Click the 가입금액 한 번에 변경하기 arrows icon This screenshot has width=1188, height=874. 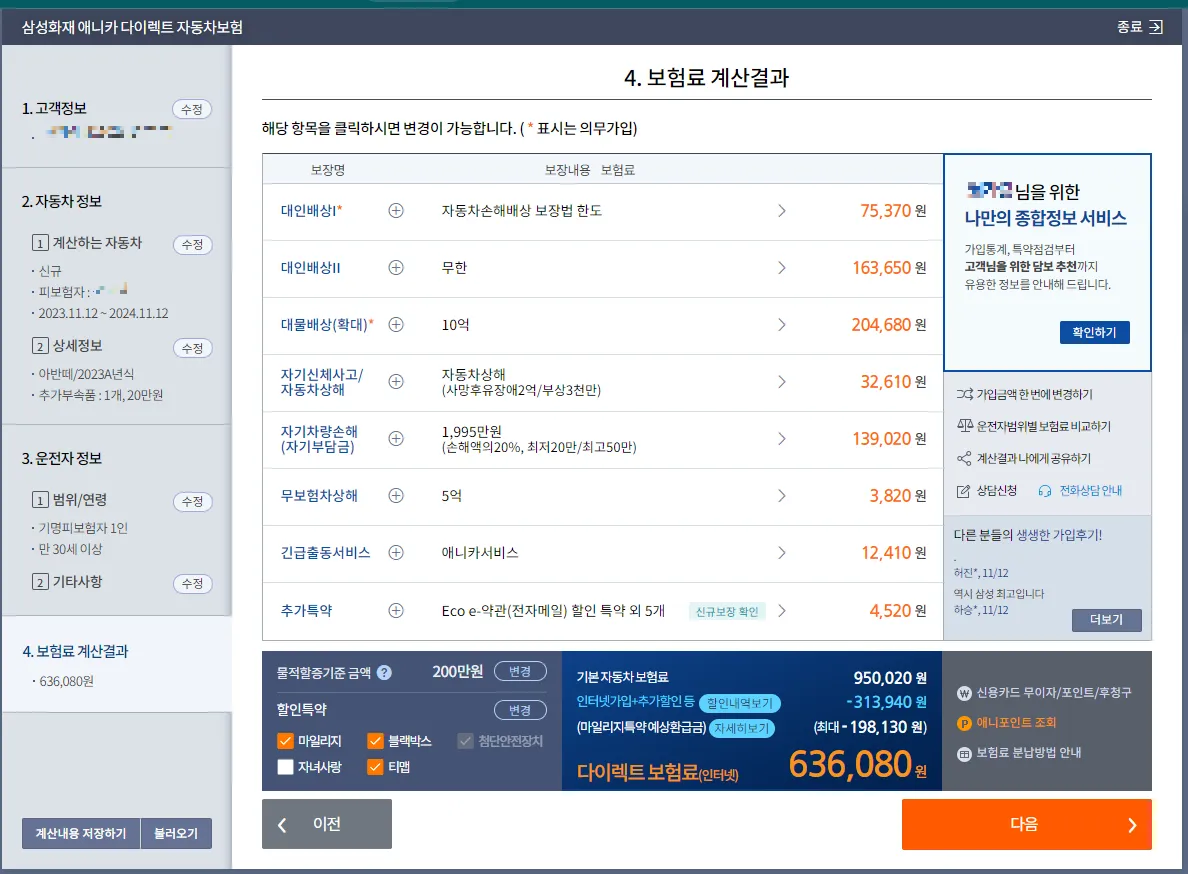pos(965,396)
